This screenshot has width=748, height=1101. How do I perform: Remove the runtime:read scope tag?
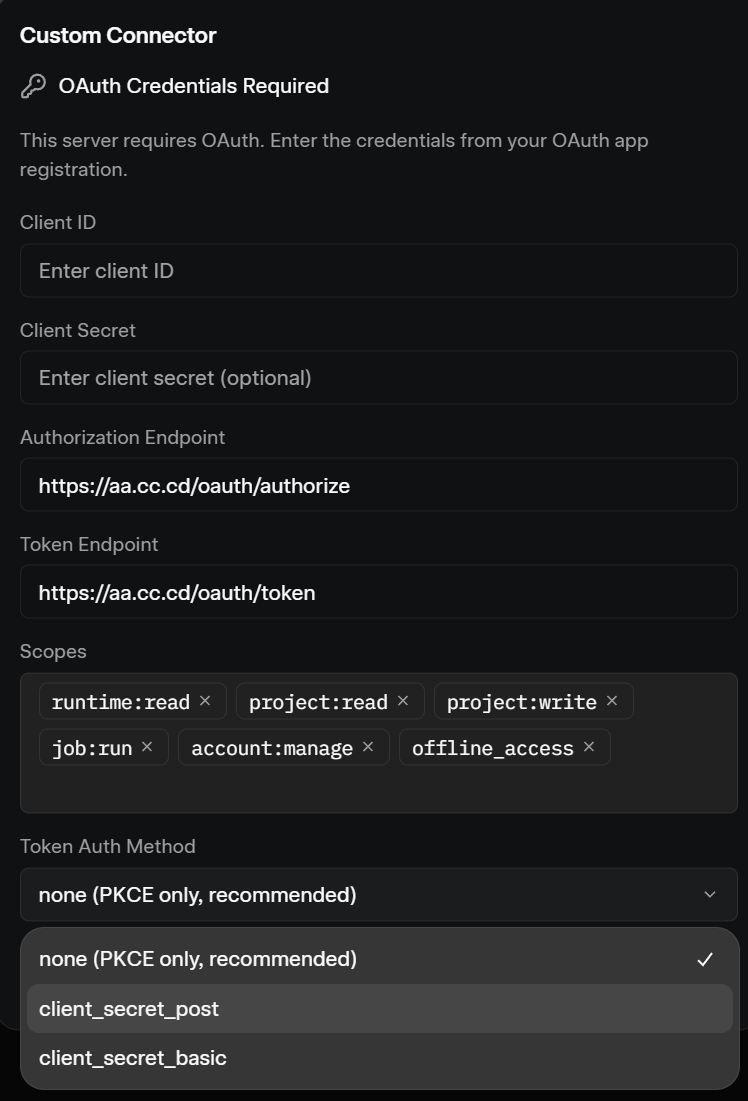click(205, 701)
